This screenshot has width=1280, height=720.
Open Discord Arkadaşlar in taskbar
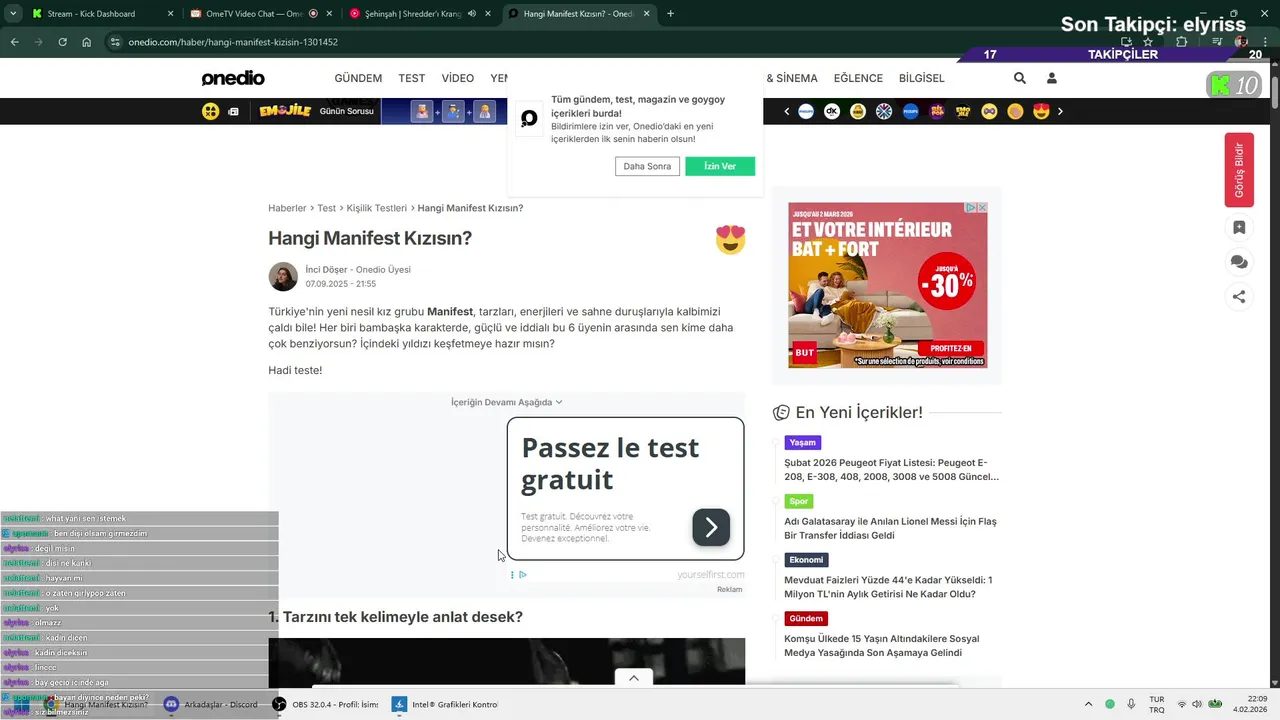pos(211,704)
